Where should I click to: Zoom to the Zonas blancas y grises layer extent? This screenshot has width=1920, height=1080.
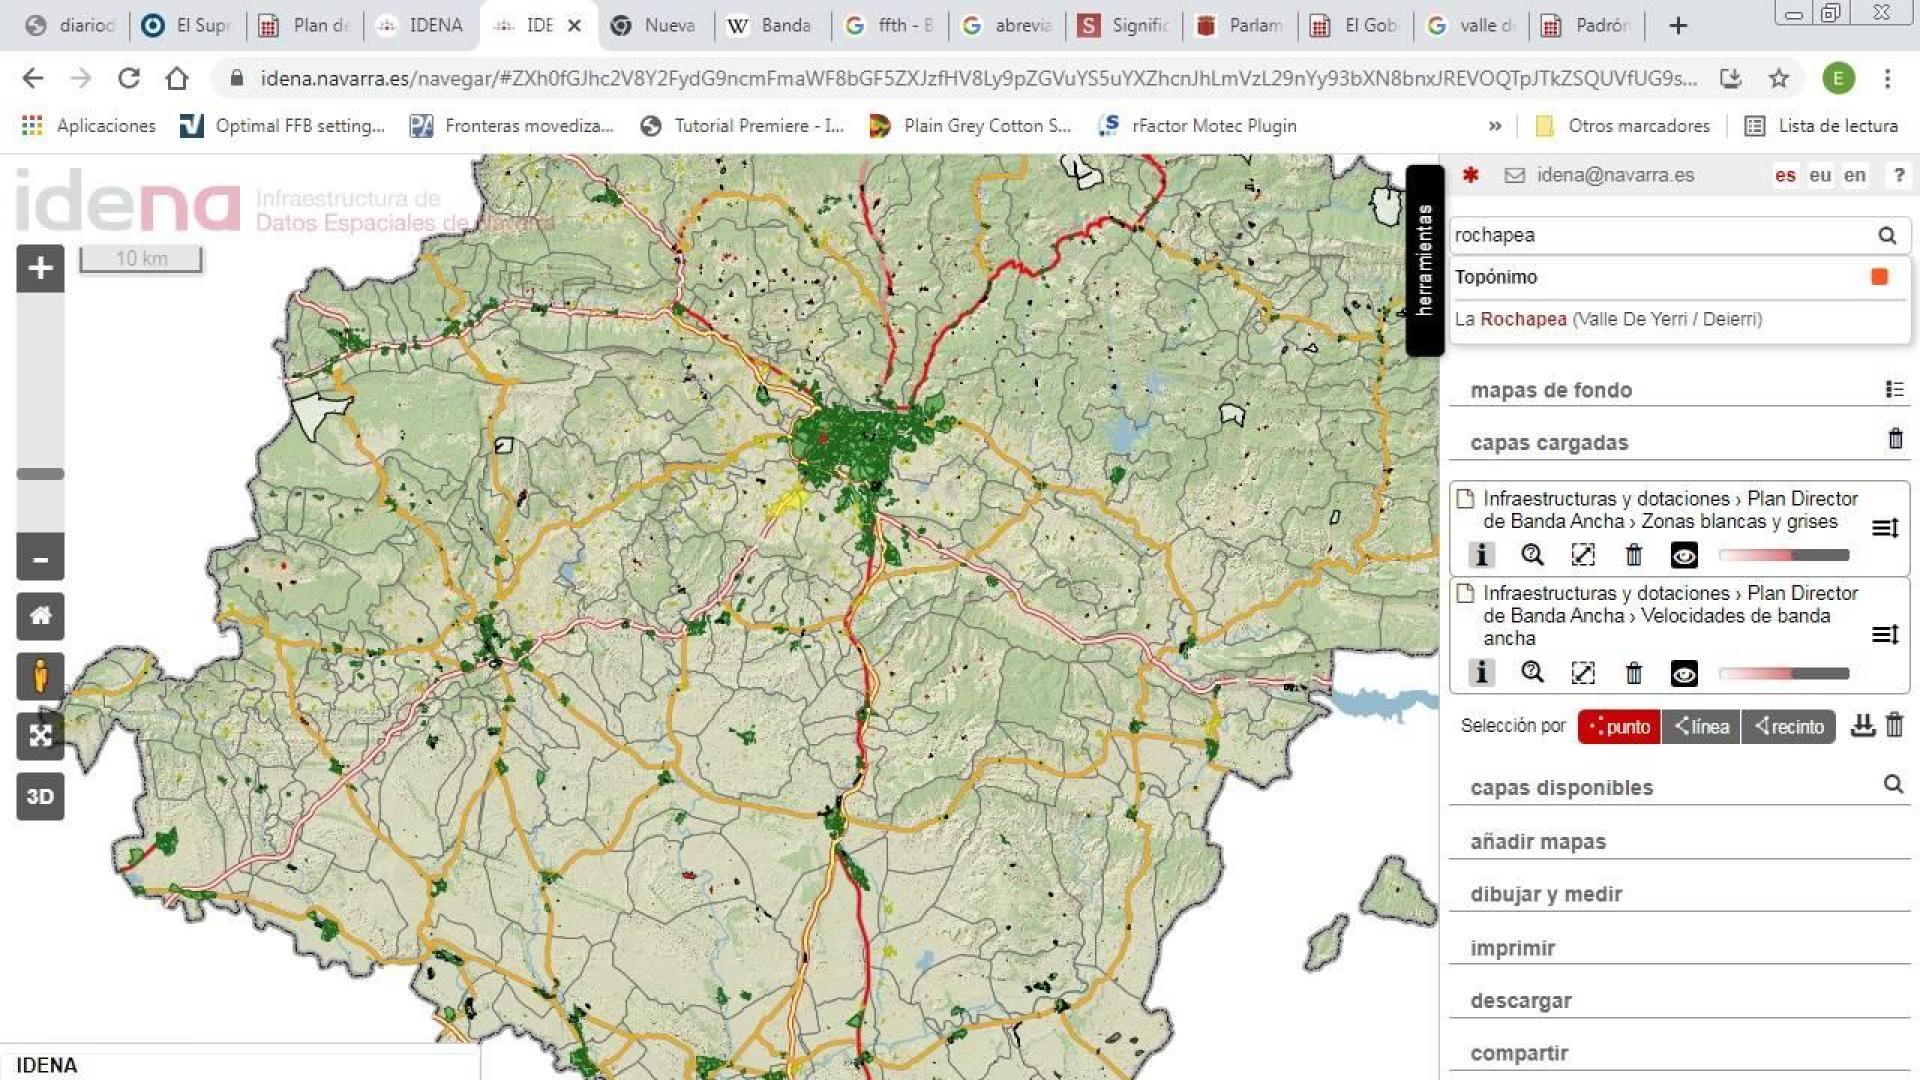click(x=1583, y=555)
